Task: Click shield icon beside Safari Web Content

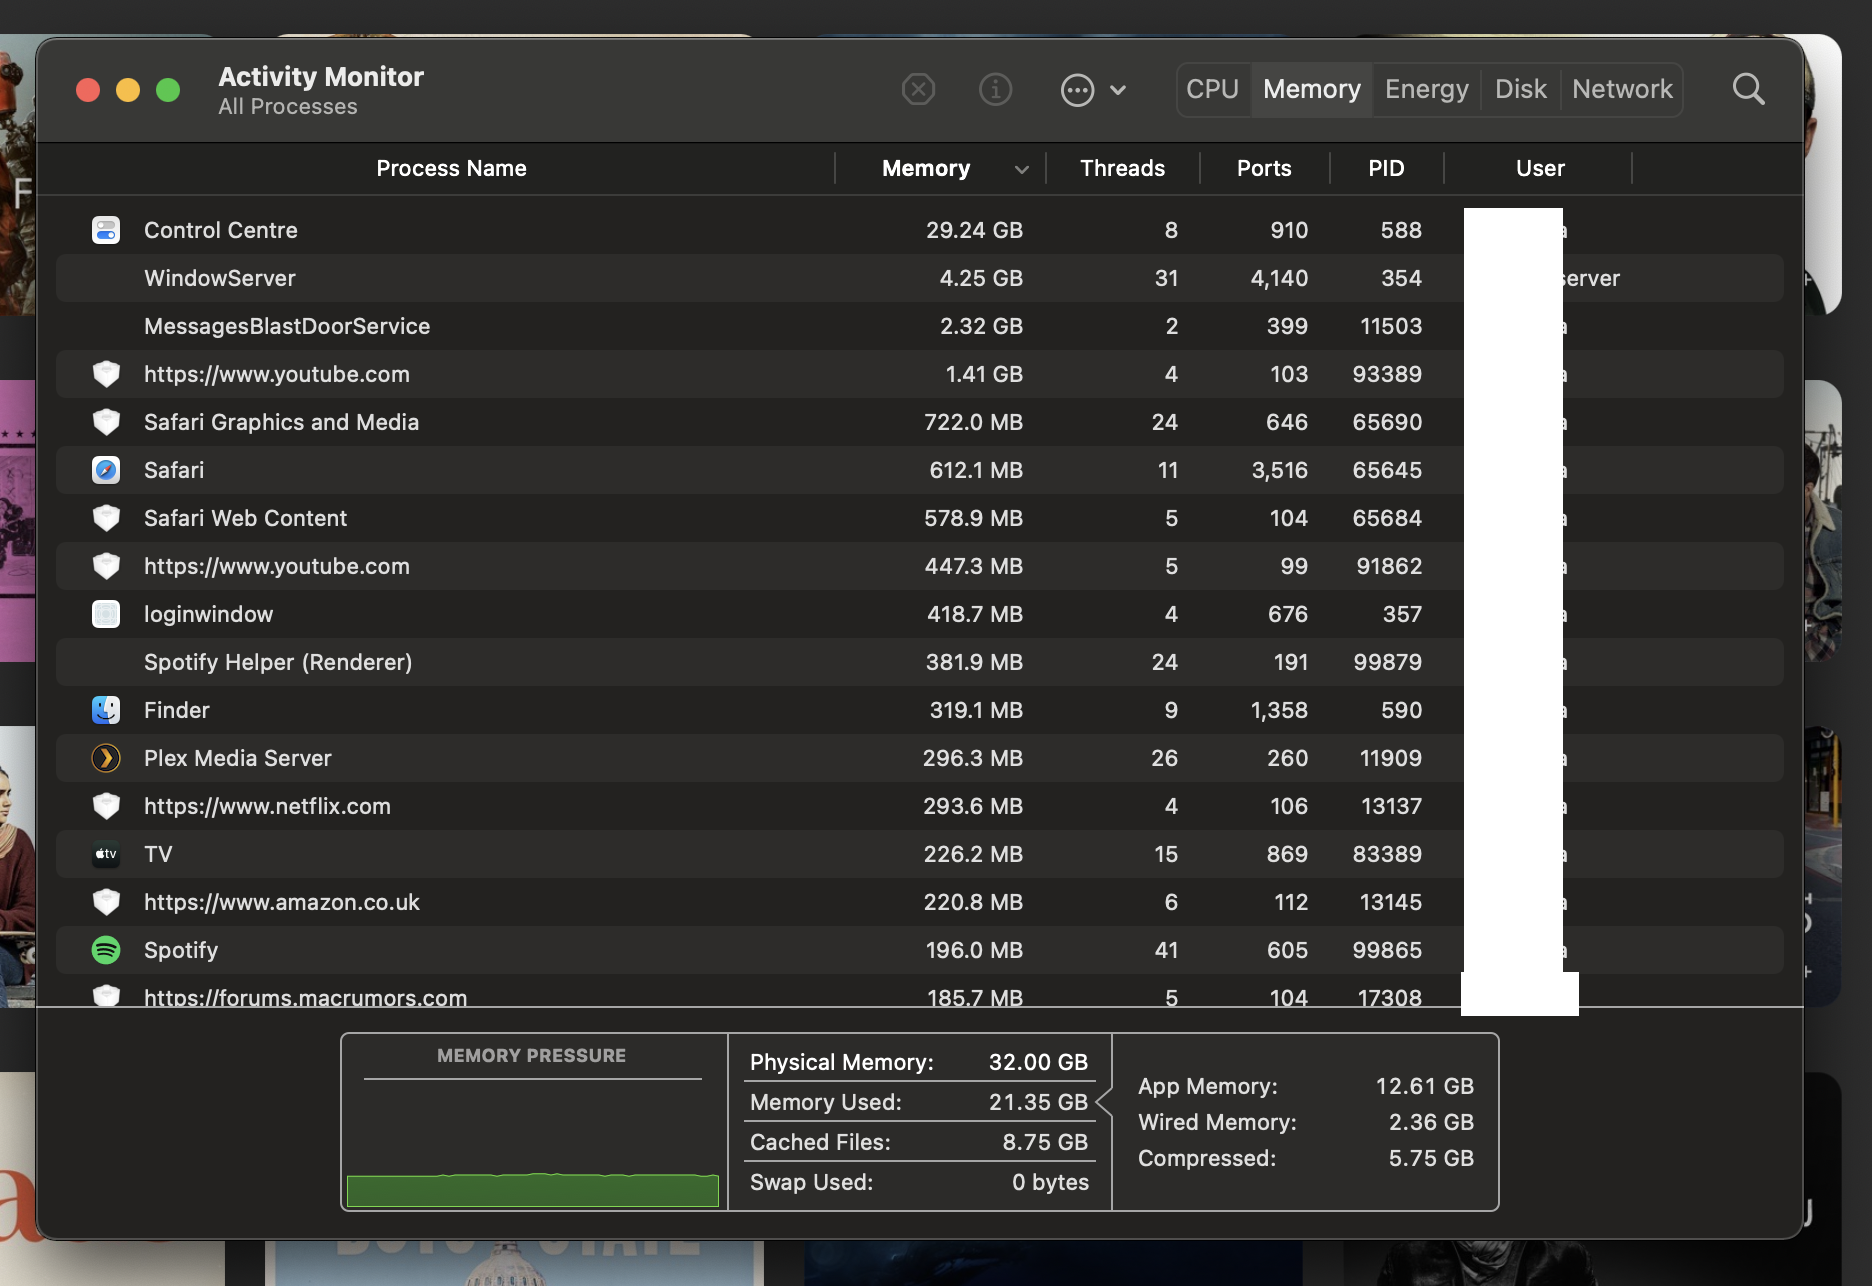Action: click(106, 518)
